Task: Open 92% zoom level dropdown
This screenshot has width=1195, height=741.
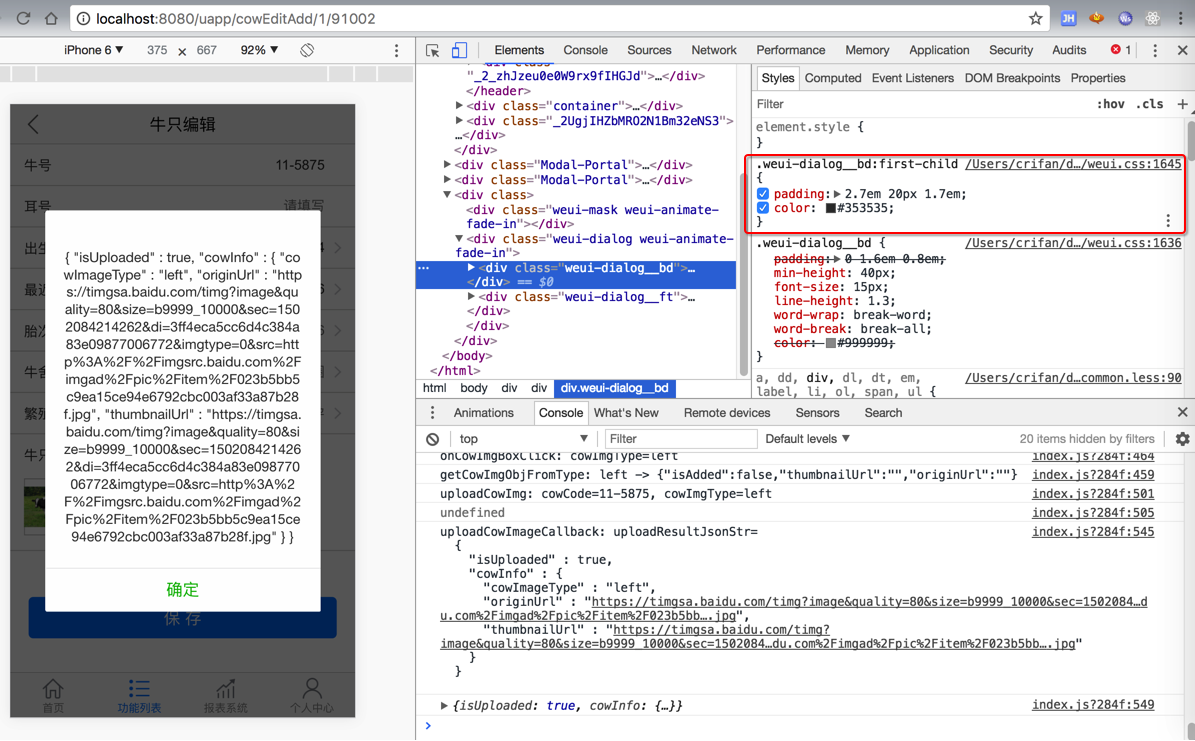Action: click(x=259, y=50)
